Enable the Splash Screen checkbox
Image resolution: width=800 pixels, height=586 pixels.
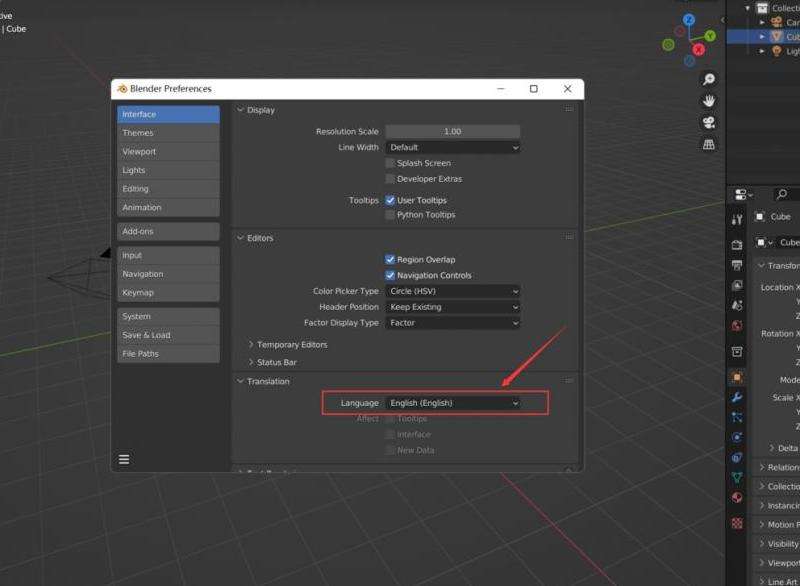click(x=390, y=163)
